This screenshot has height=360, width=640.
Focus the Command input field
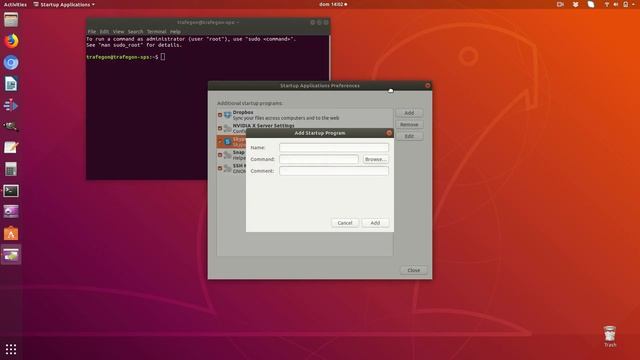319,159
